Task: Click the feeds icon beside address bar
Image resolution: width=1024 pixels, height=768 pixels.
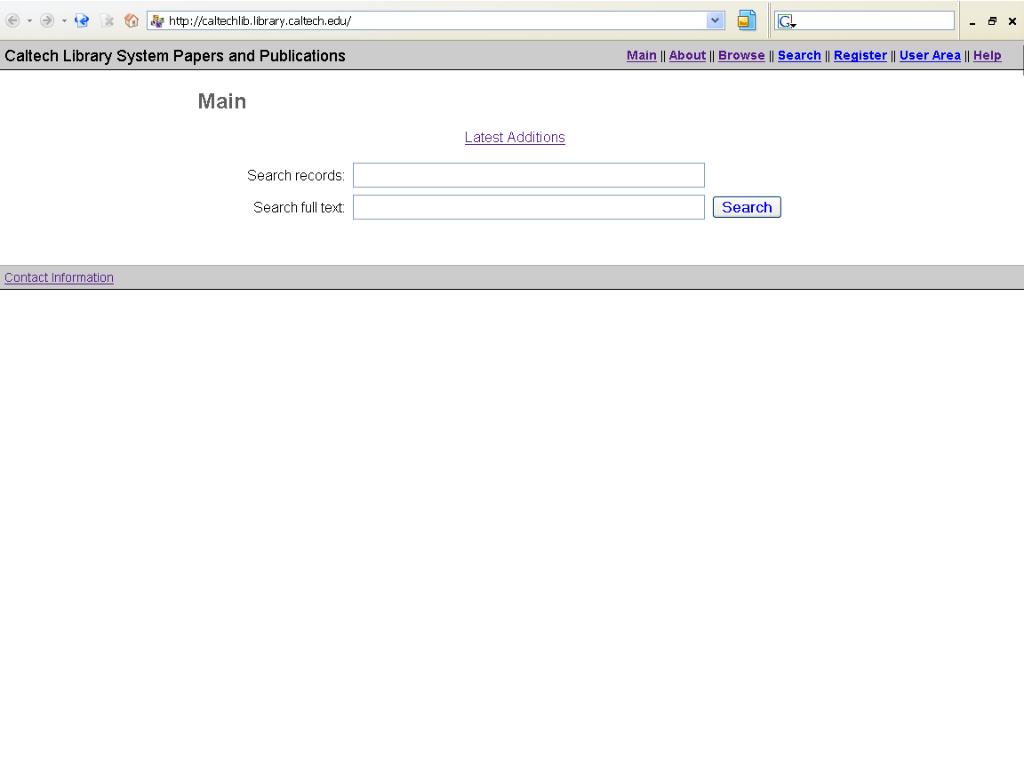Action: 746,21
